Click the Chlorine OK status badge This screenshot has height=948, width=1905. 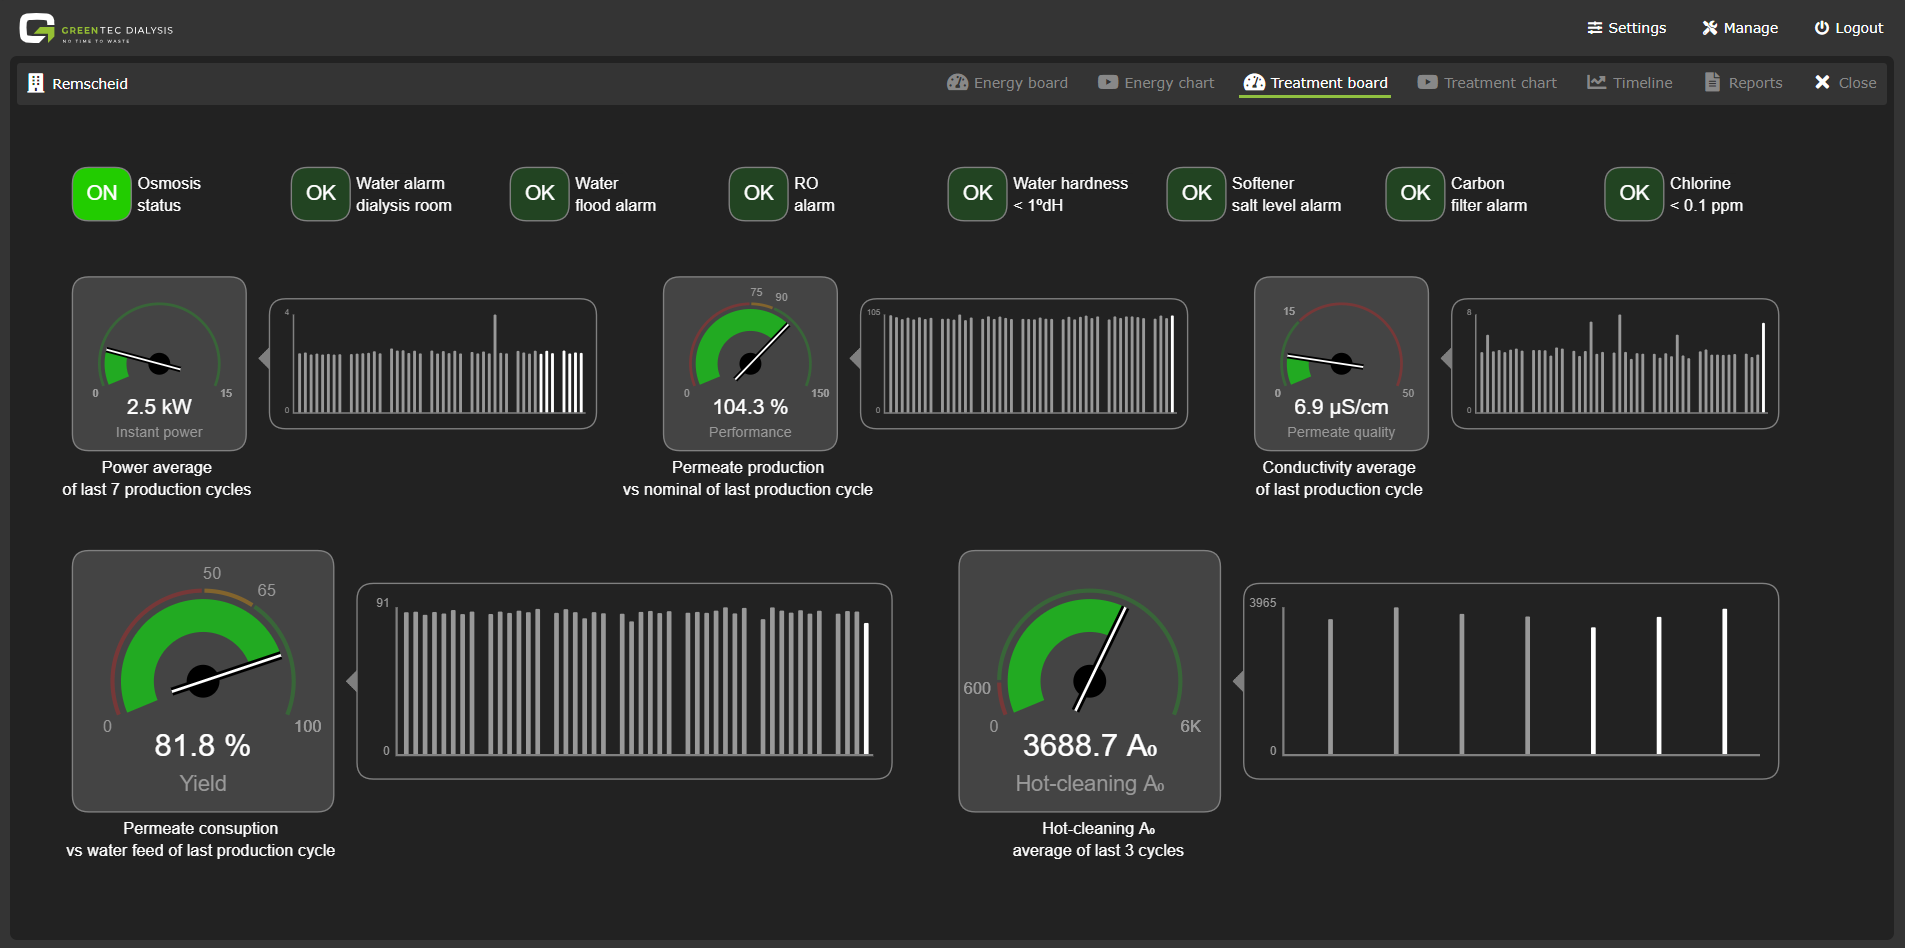click(x=1633, y=194)
